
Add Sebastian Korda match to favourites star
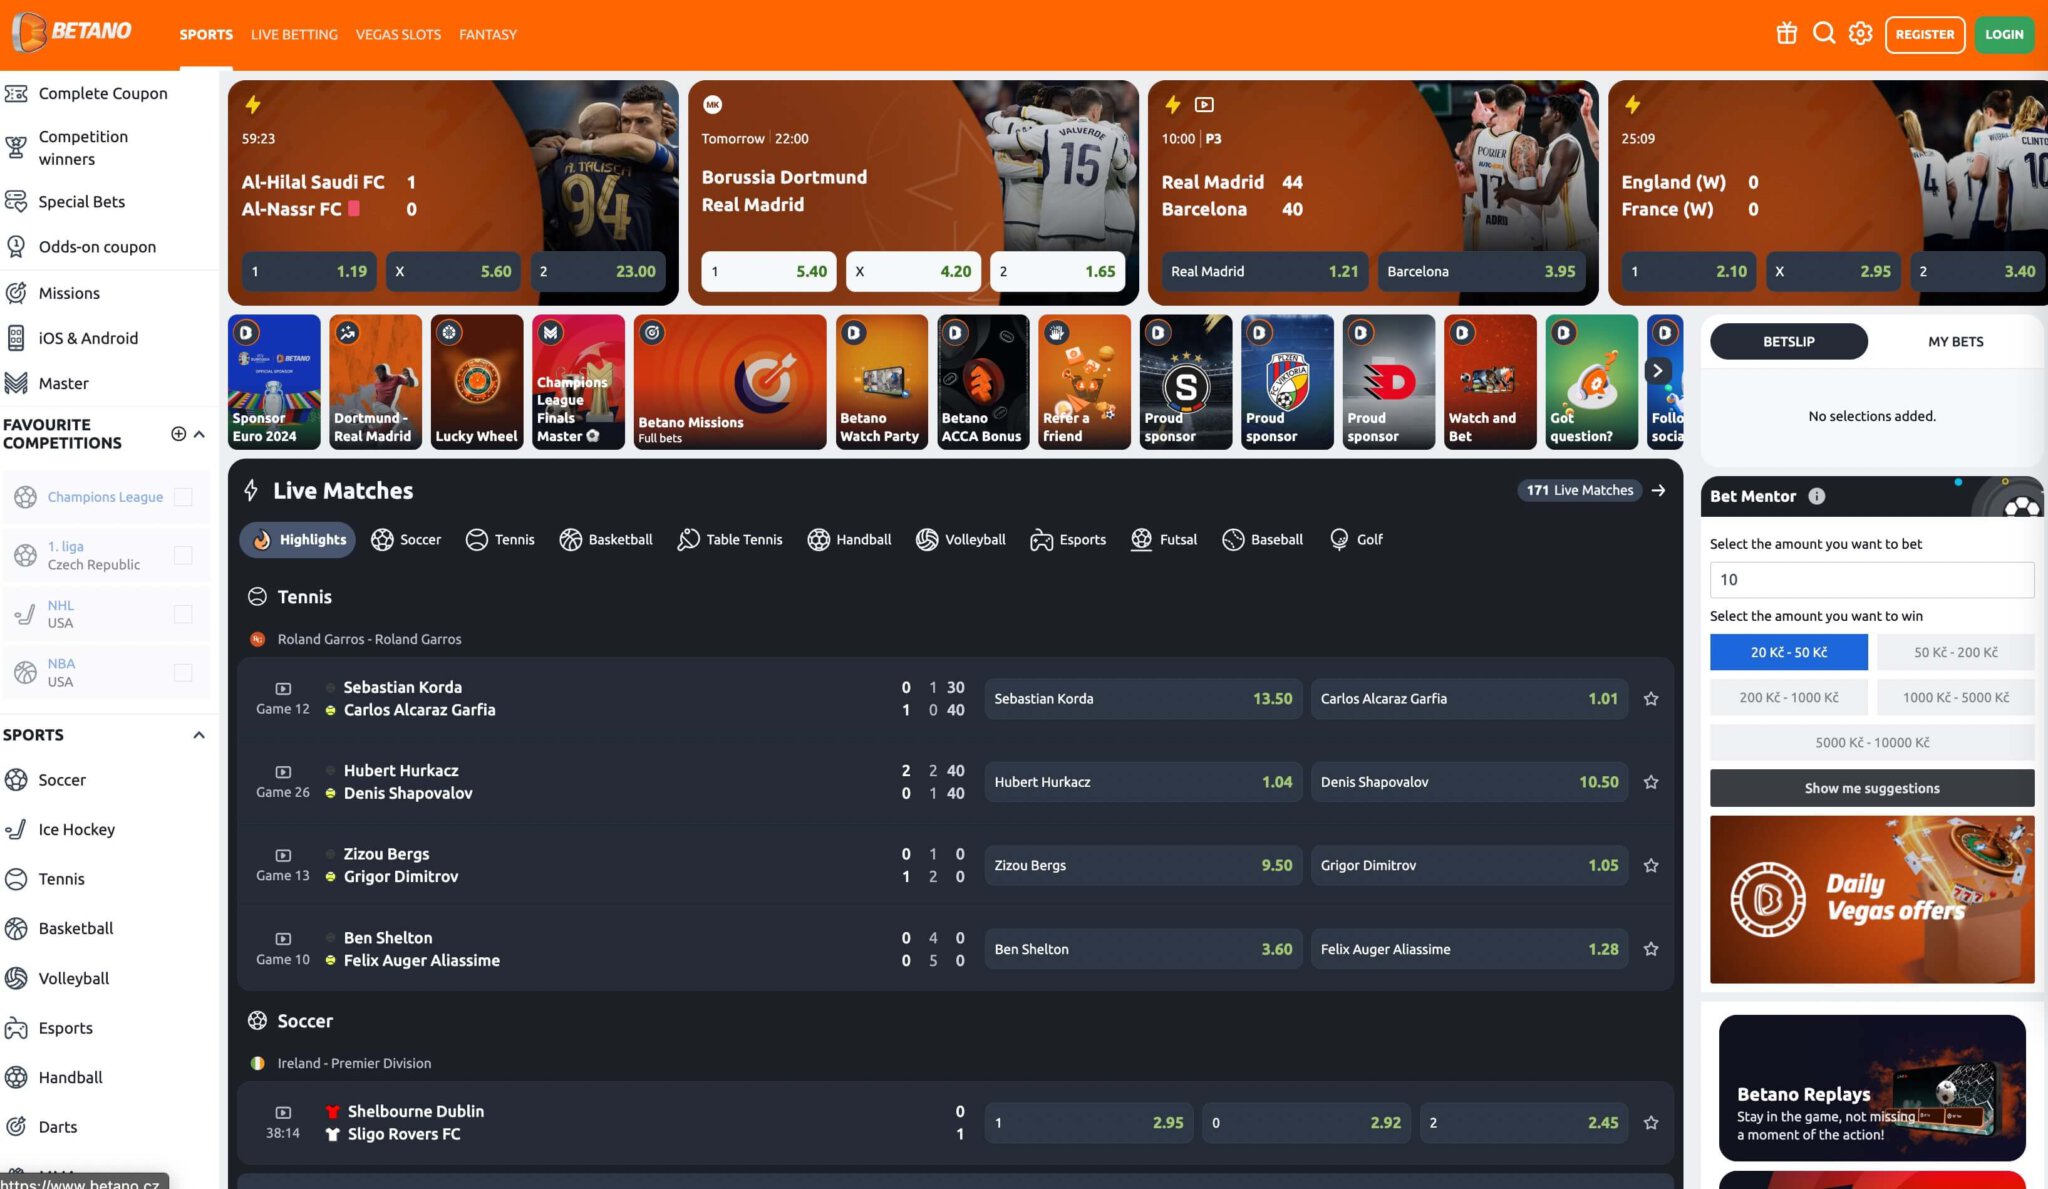(x=1651, y=699)
